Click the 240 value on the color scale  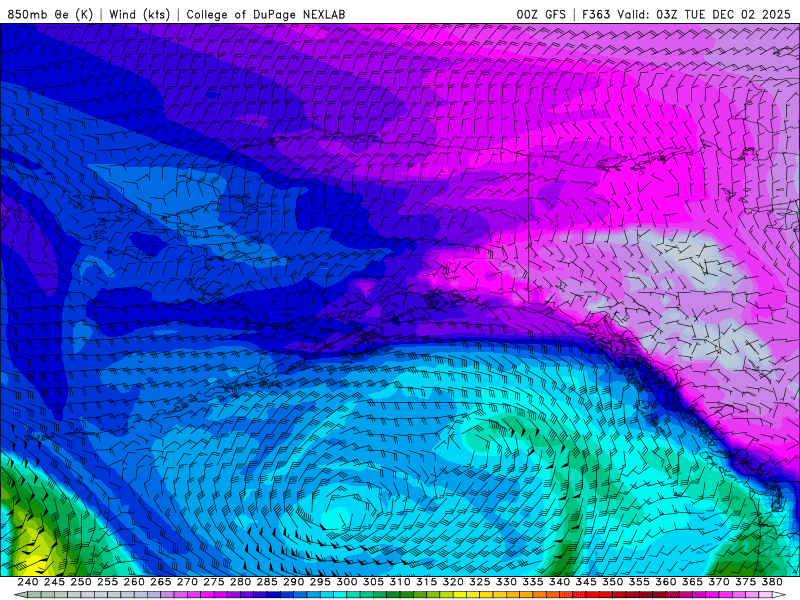(x=28, y=582)
